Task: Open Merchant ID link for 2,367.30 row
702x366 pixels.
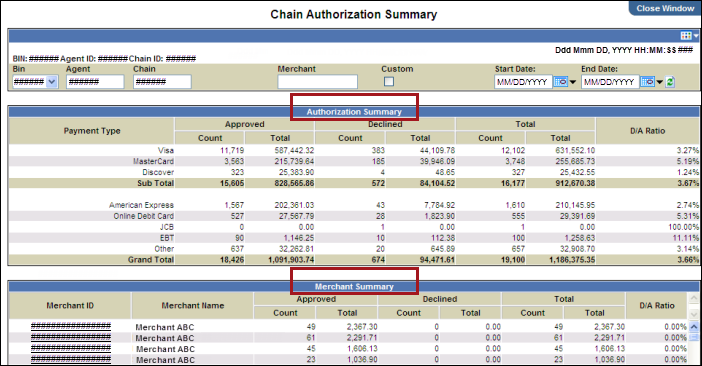Action: click(x=71, y=326)
